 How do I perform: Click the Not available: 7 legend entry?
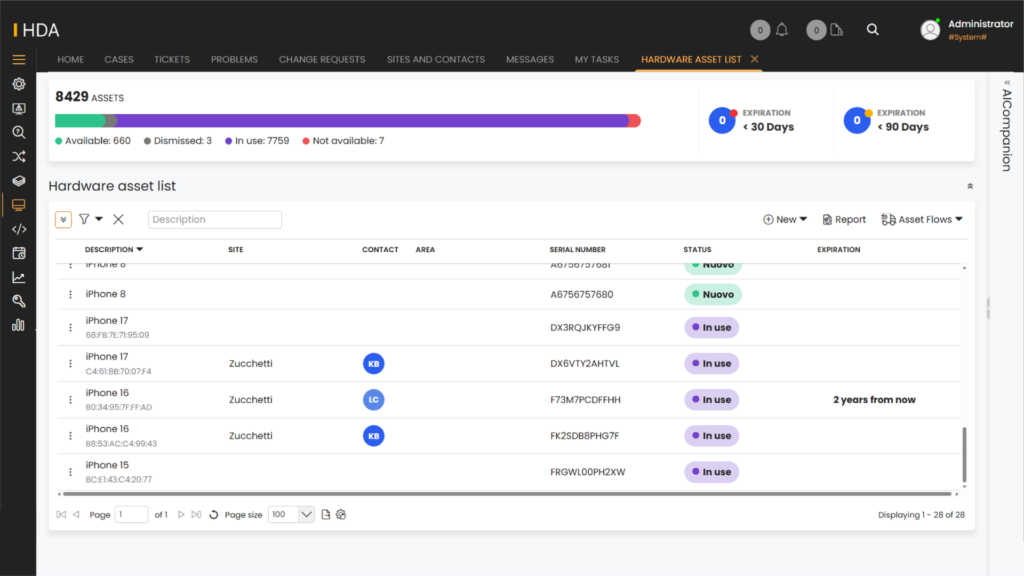tap(343, 141)
